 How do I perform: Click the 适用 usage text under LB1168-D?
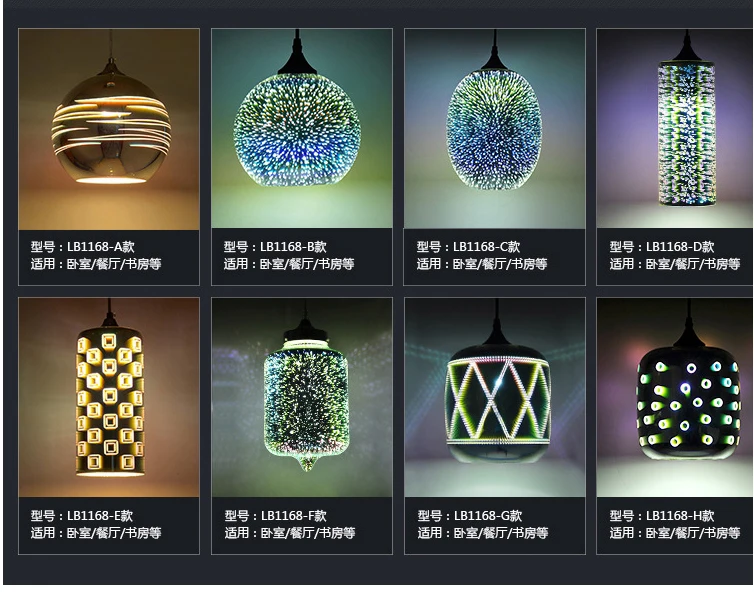pos(675,264)
